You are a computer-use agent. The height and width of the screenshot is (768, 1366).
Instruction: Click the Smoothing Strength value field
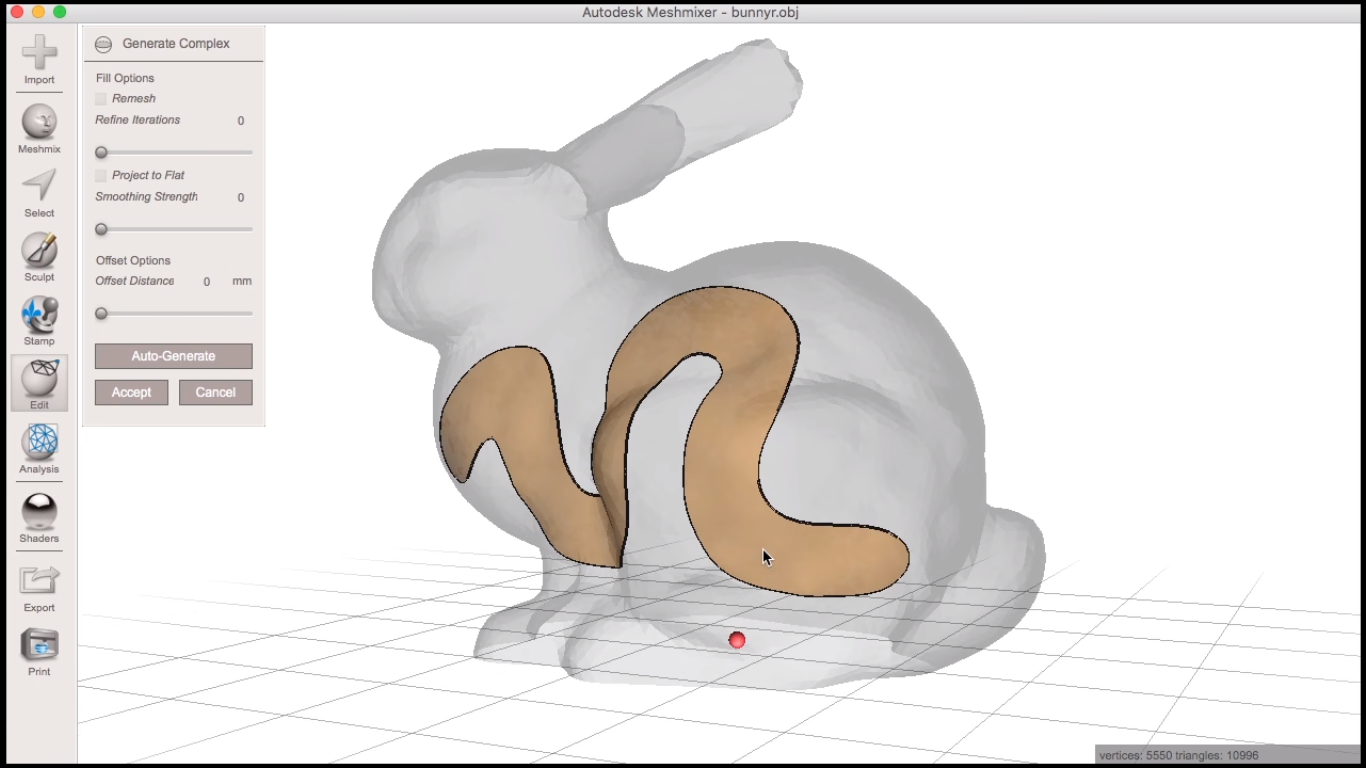241,198
